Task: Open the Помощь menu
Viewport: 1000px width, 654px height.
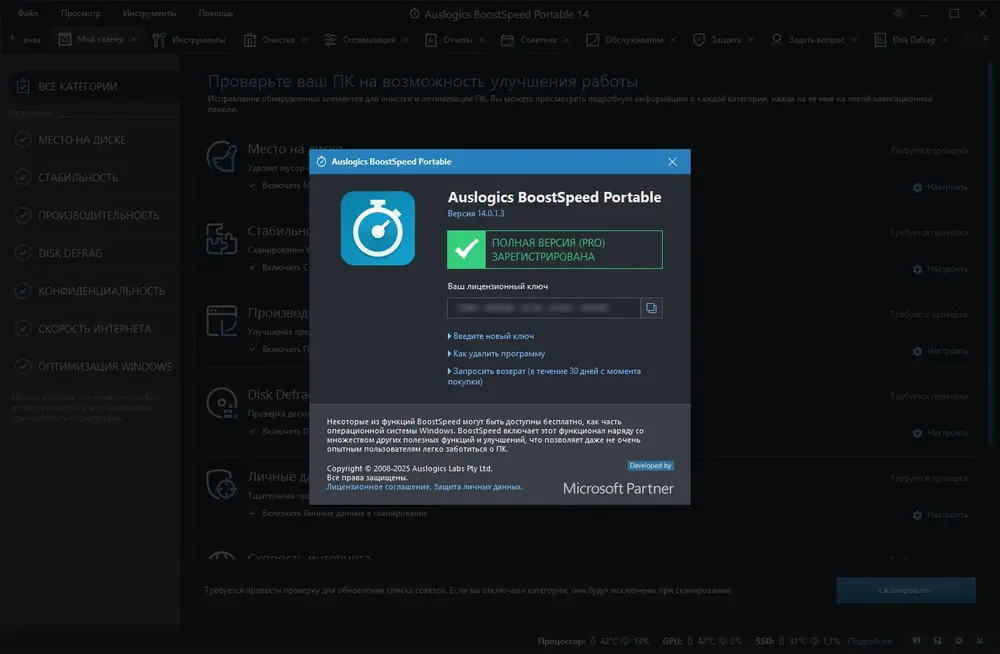Action: tap(216, 13)
